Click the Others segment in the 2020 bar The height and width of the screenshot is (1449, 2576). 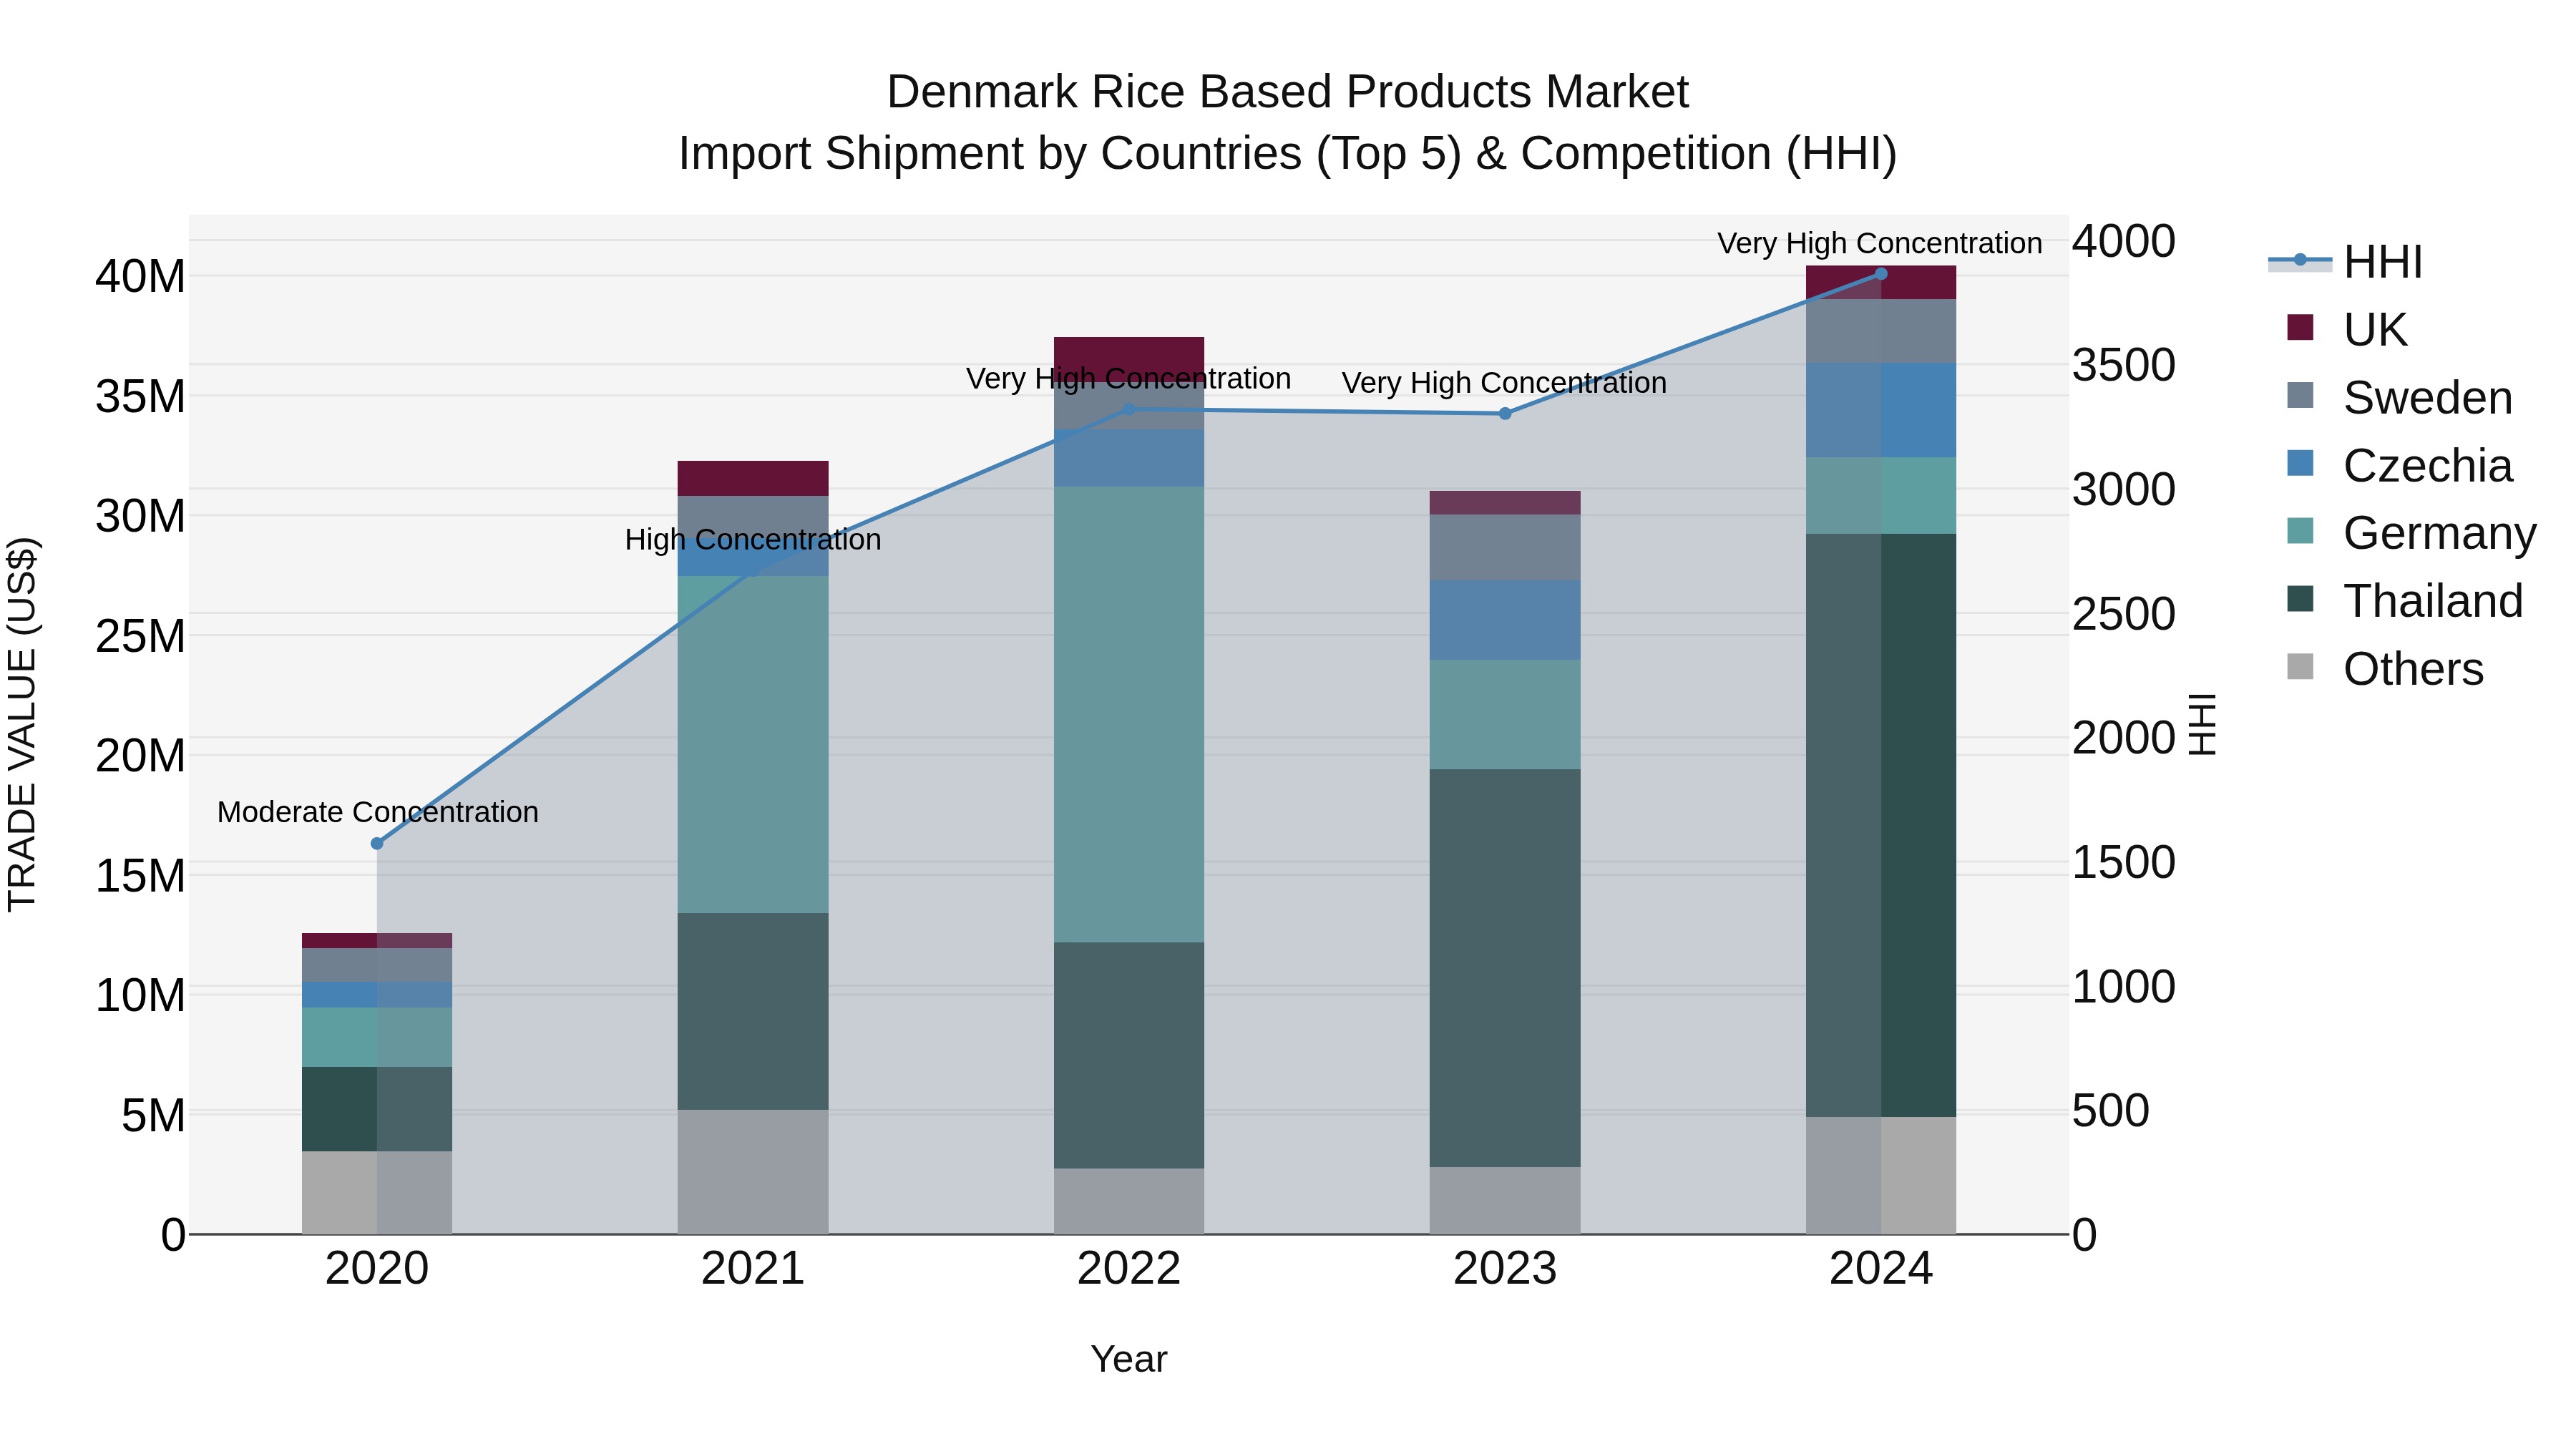(377, 1192)
